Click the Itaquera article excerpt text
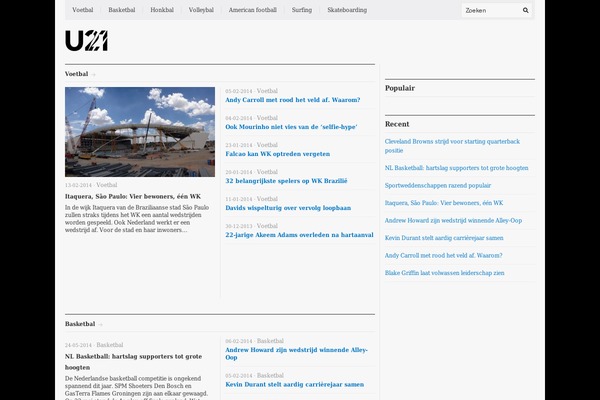 pyautogui.click(x=137, y=219)
